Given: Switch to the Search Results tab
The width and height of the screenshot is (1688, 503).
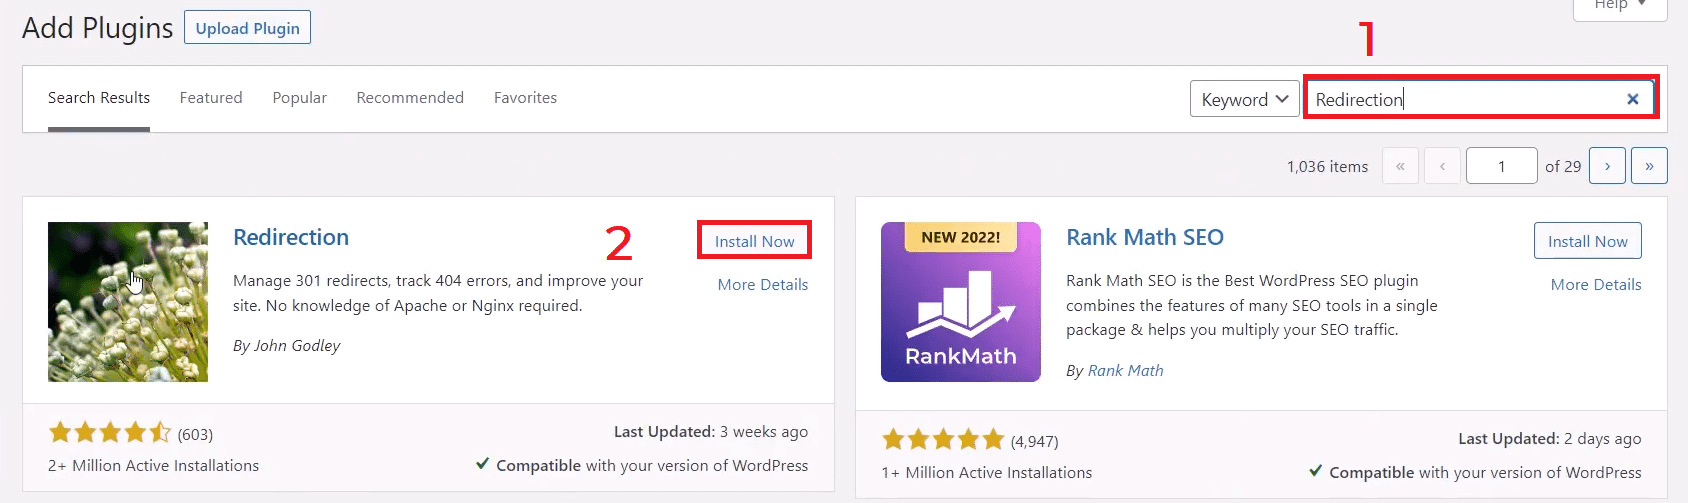Looking at the screenshot, I should (99, 98).
